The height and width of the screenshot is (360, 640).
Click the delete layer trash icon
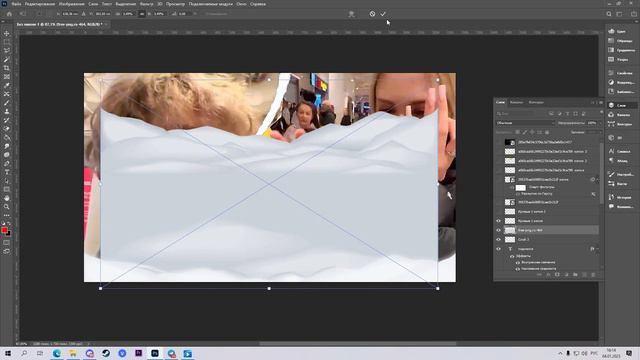coord(593,275)
